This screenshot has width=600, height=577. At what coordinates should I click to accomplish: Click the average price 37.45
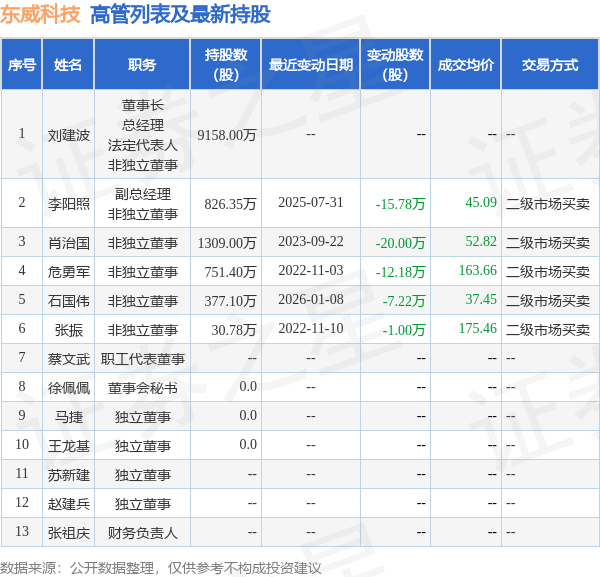tap(481, 300)
